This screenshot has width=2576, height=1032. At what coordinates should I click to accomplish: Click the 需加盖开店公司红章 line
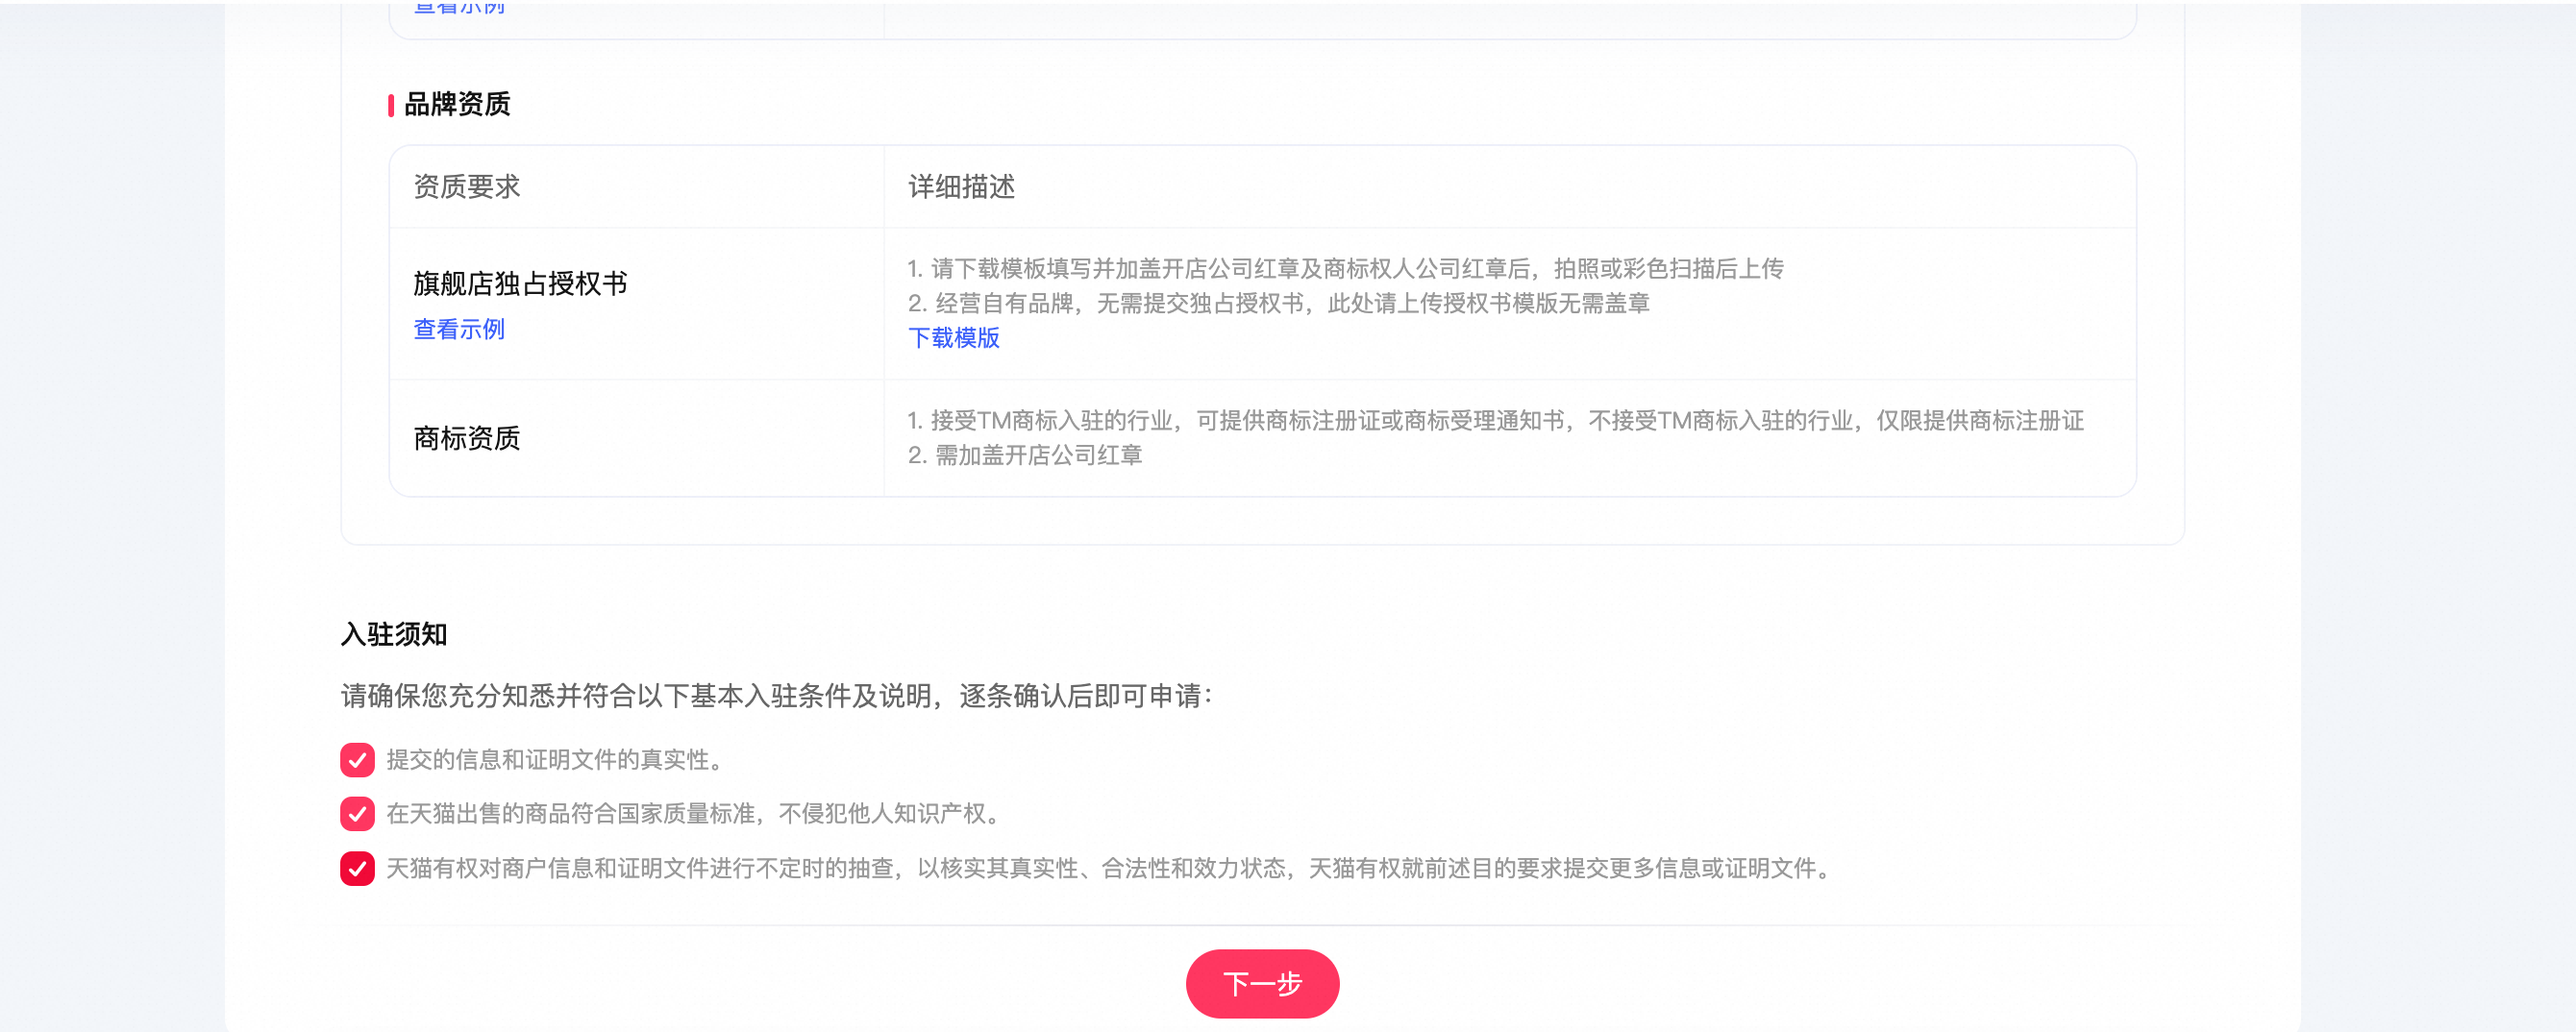point(1025,455)
